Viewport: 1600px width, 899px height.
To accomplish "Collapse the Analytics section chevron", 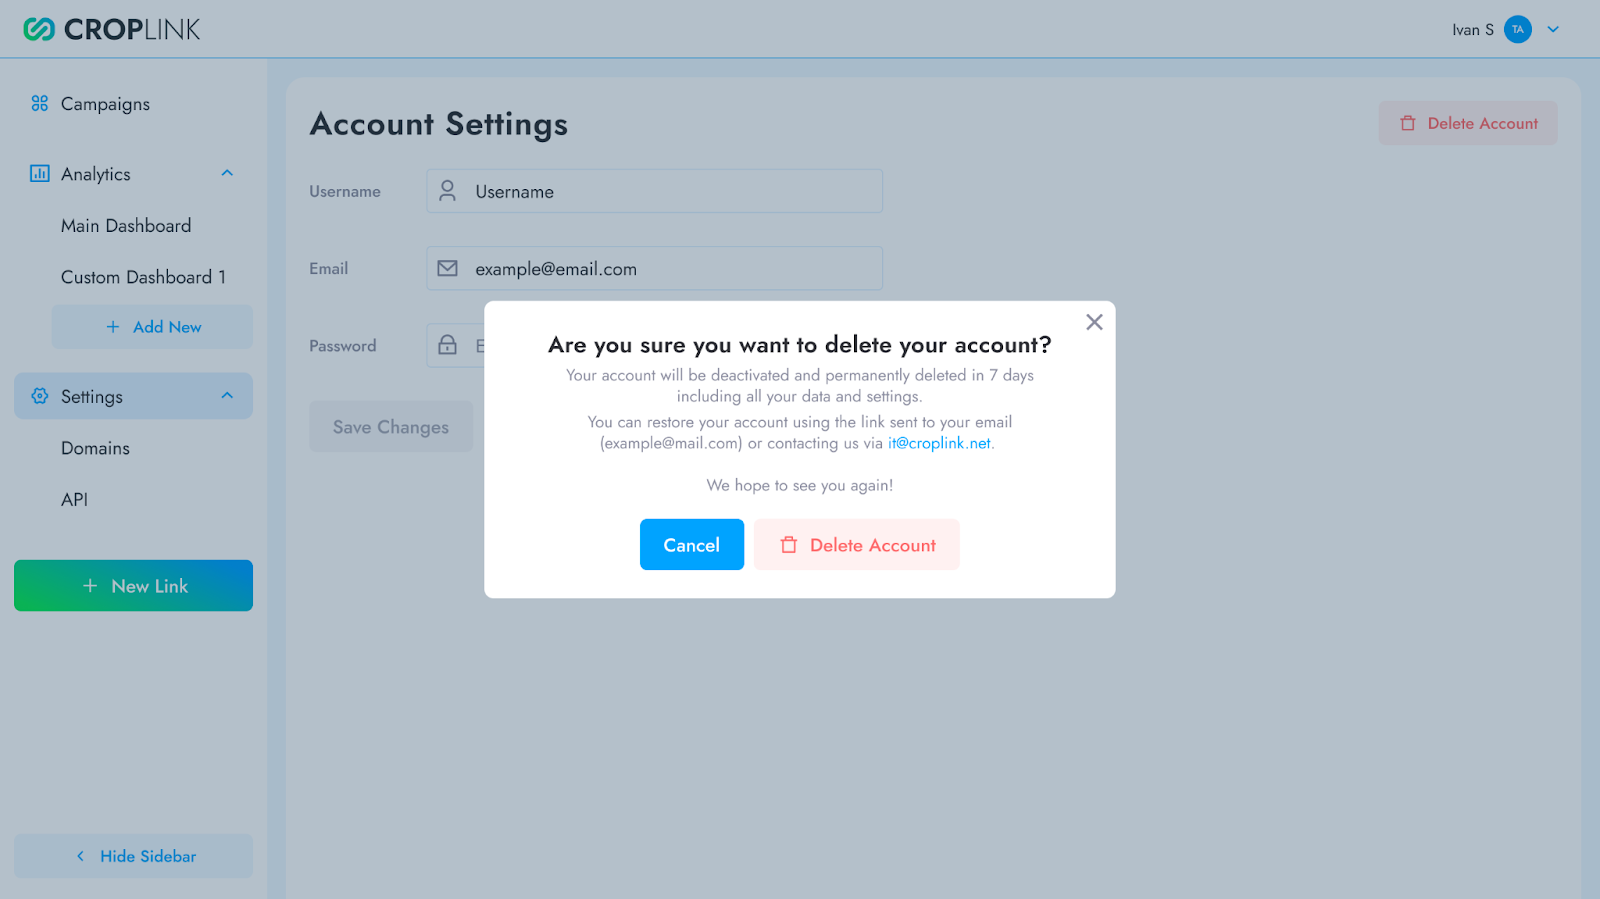I will 227,173.
